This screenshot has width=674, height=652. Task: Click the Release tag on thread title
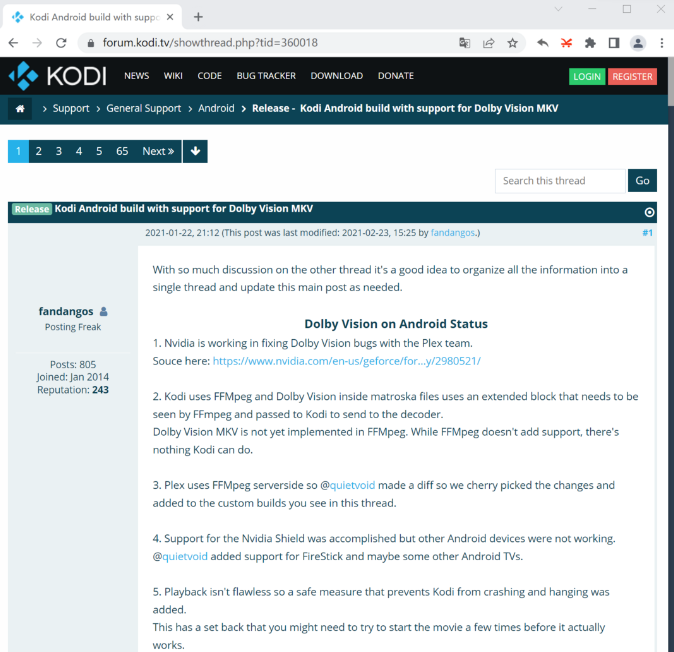pos(32,209)
